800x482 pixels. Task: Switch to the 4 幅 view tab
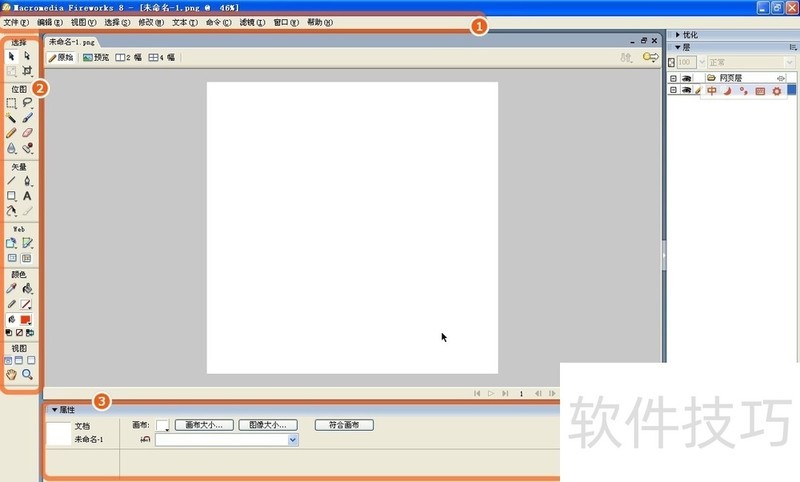(162, 58)
